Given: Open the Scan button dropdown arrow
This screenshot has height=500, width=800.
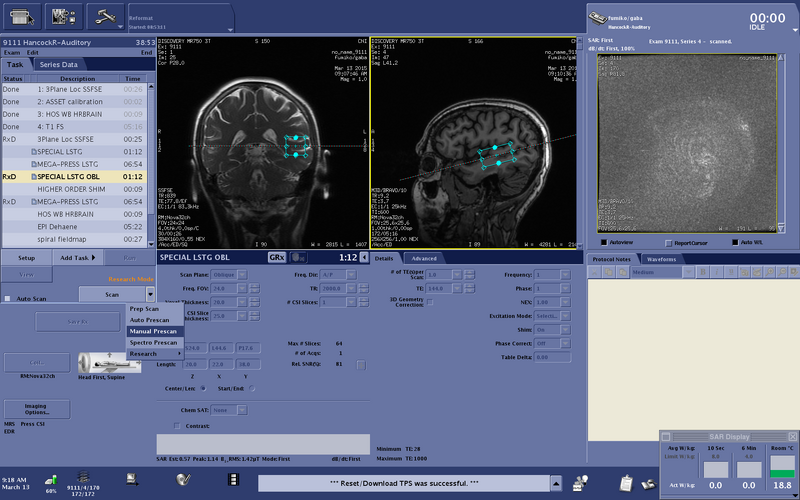Looking at the screenshot, I should click(150, 294).
